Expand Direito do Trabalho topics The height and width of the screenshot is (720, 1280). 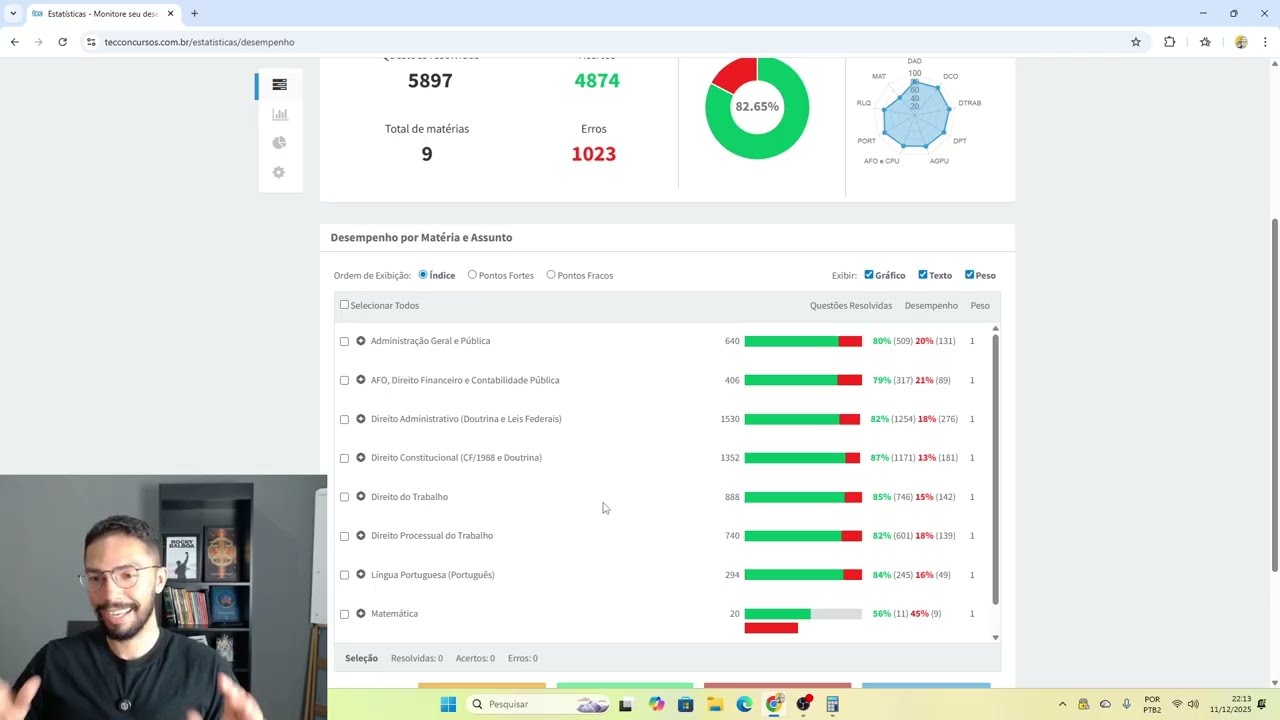coord(361,497)
